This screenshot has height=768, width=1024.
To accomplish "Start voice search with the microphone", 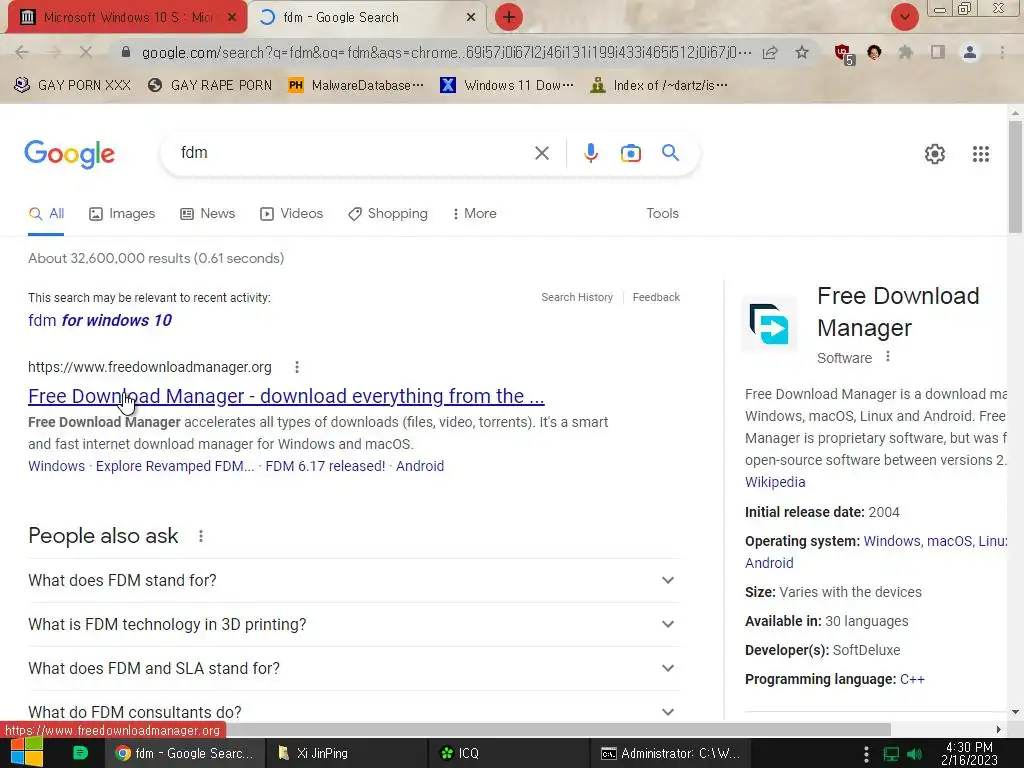I will tap(590, 153).
